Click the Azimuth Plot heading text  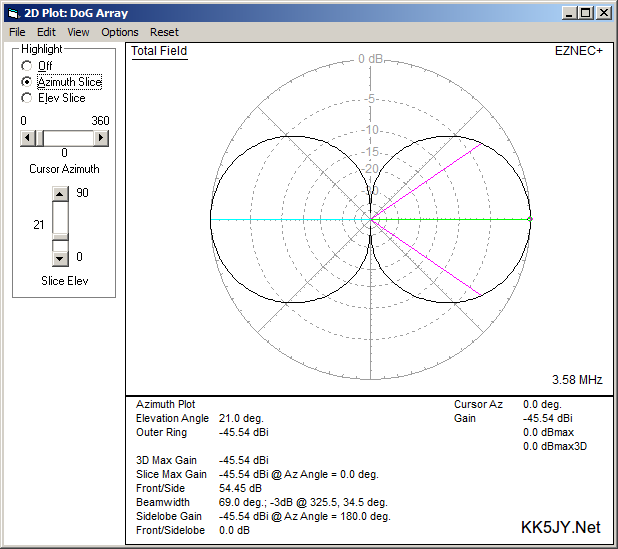[x=166, y=404]
